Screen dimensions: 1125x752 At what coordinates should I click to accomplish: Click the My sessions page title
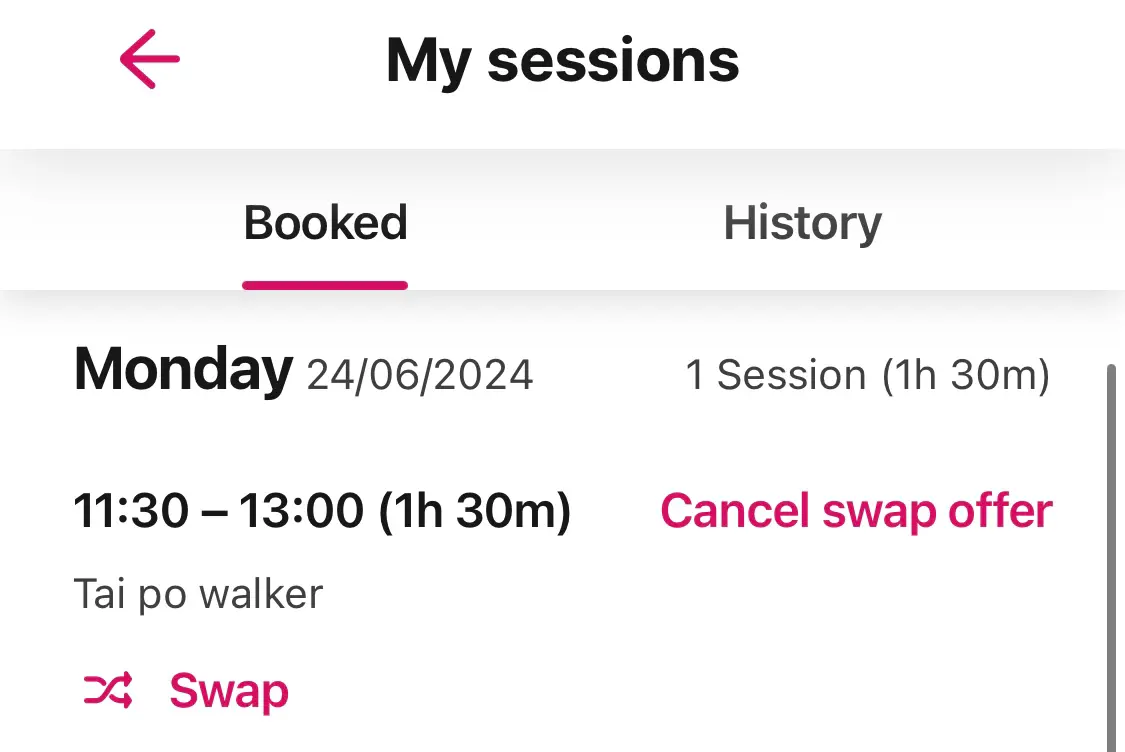562,62
